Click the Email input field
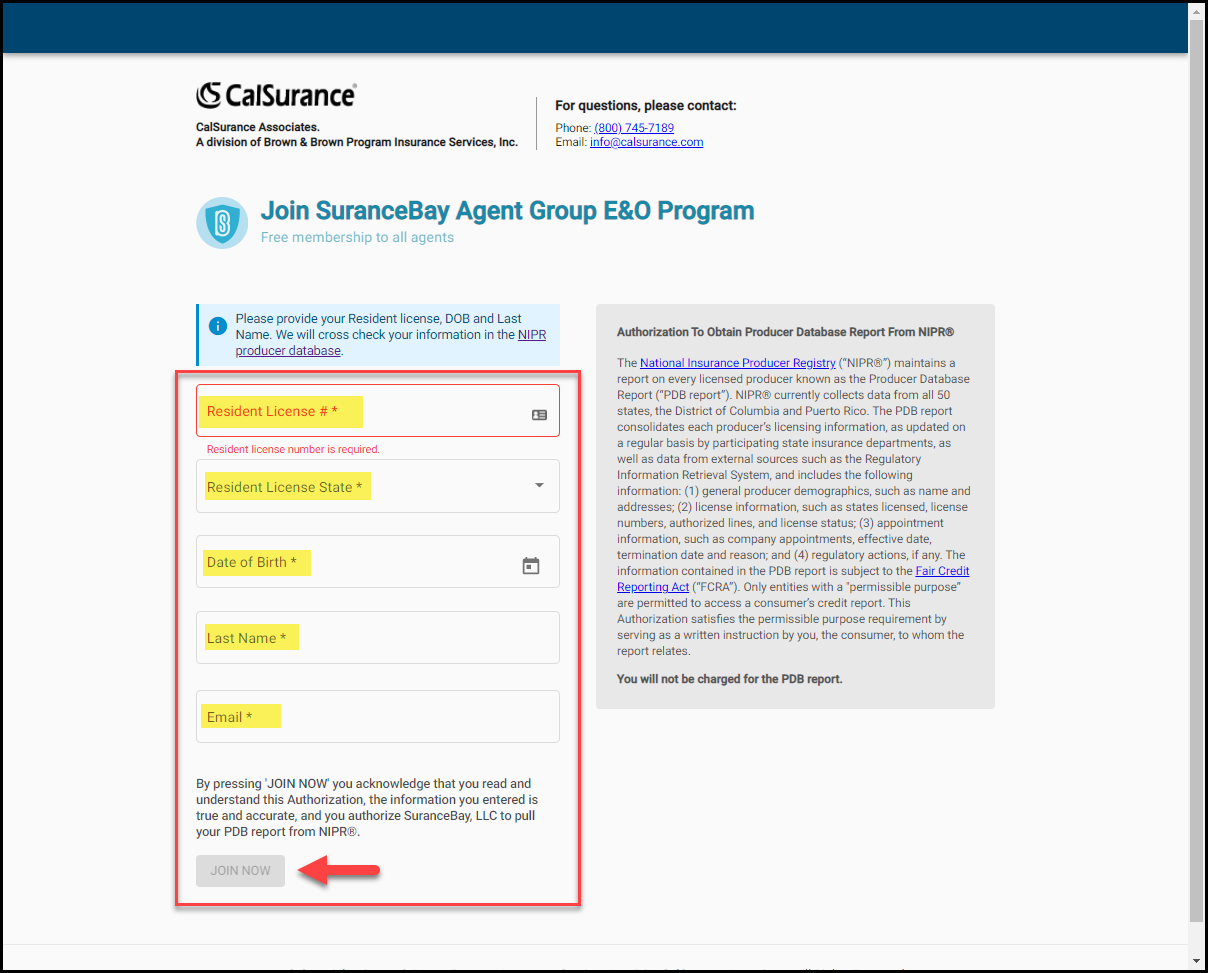1208x973 pixels. click(378, 717)
